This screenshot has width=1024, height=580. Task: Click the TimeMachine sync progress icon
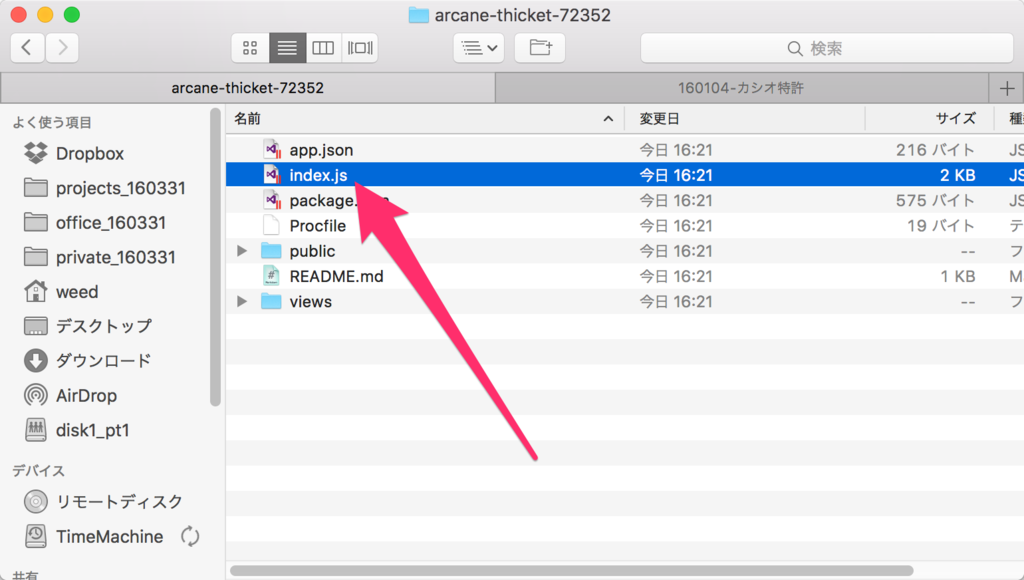coord(190,536)
